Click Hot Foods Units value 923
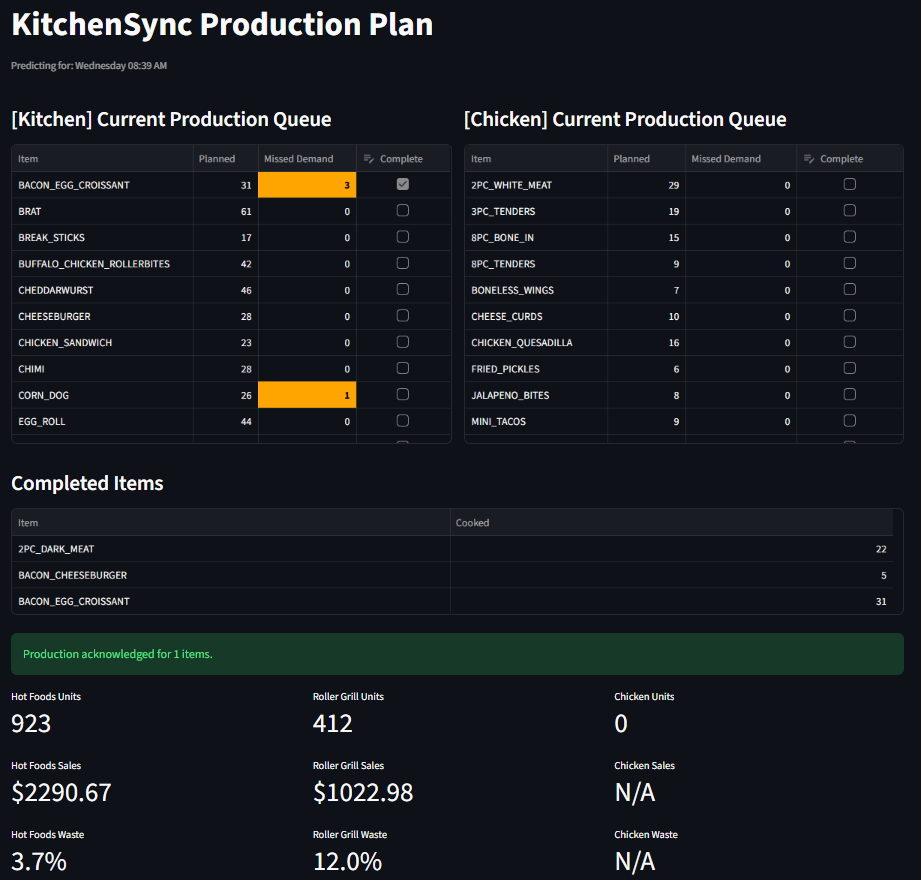 point(31,723)
